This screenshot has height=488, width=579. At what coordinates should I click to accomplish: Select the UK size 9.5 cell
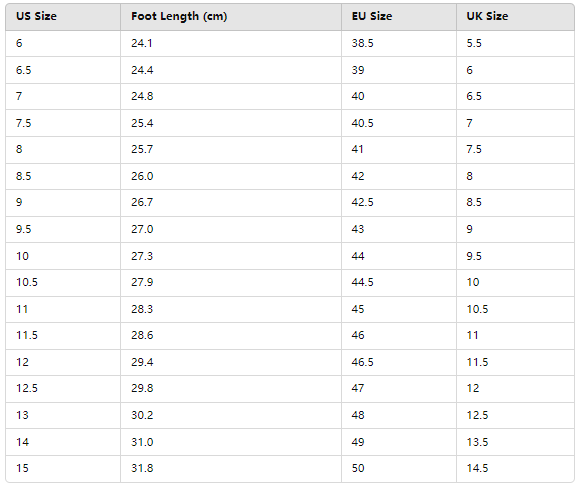coord(515,256)
